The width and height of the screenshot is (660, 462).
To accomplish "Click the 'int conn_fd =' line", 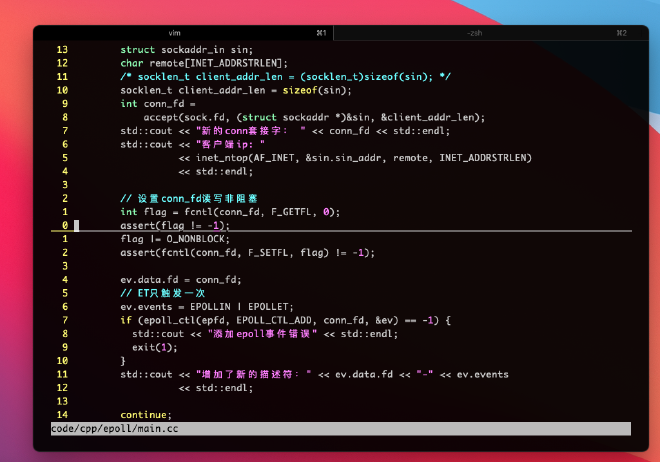I will pos(158,104).
